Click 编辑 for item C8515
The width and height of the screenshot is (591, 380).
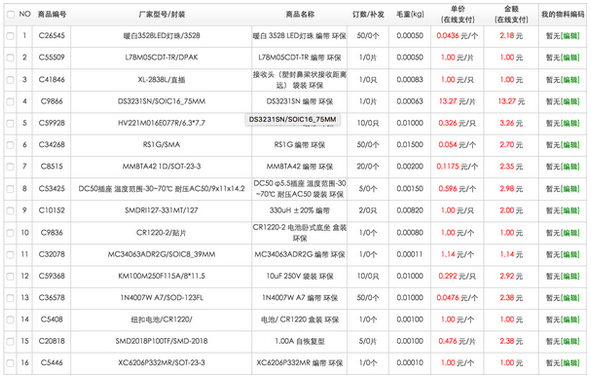coord(570,167)
